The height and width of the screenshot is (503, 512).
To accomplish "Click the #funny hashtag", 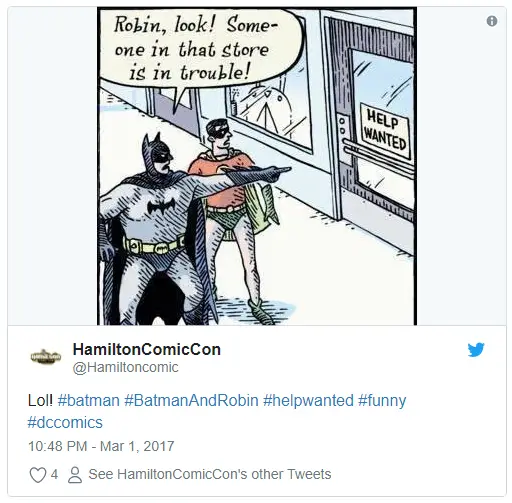I will click(382, 400).
